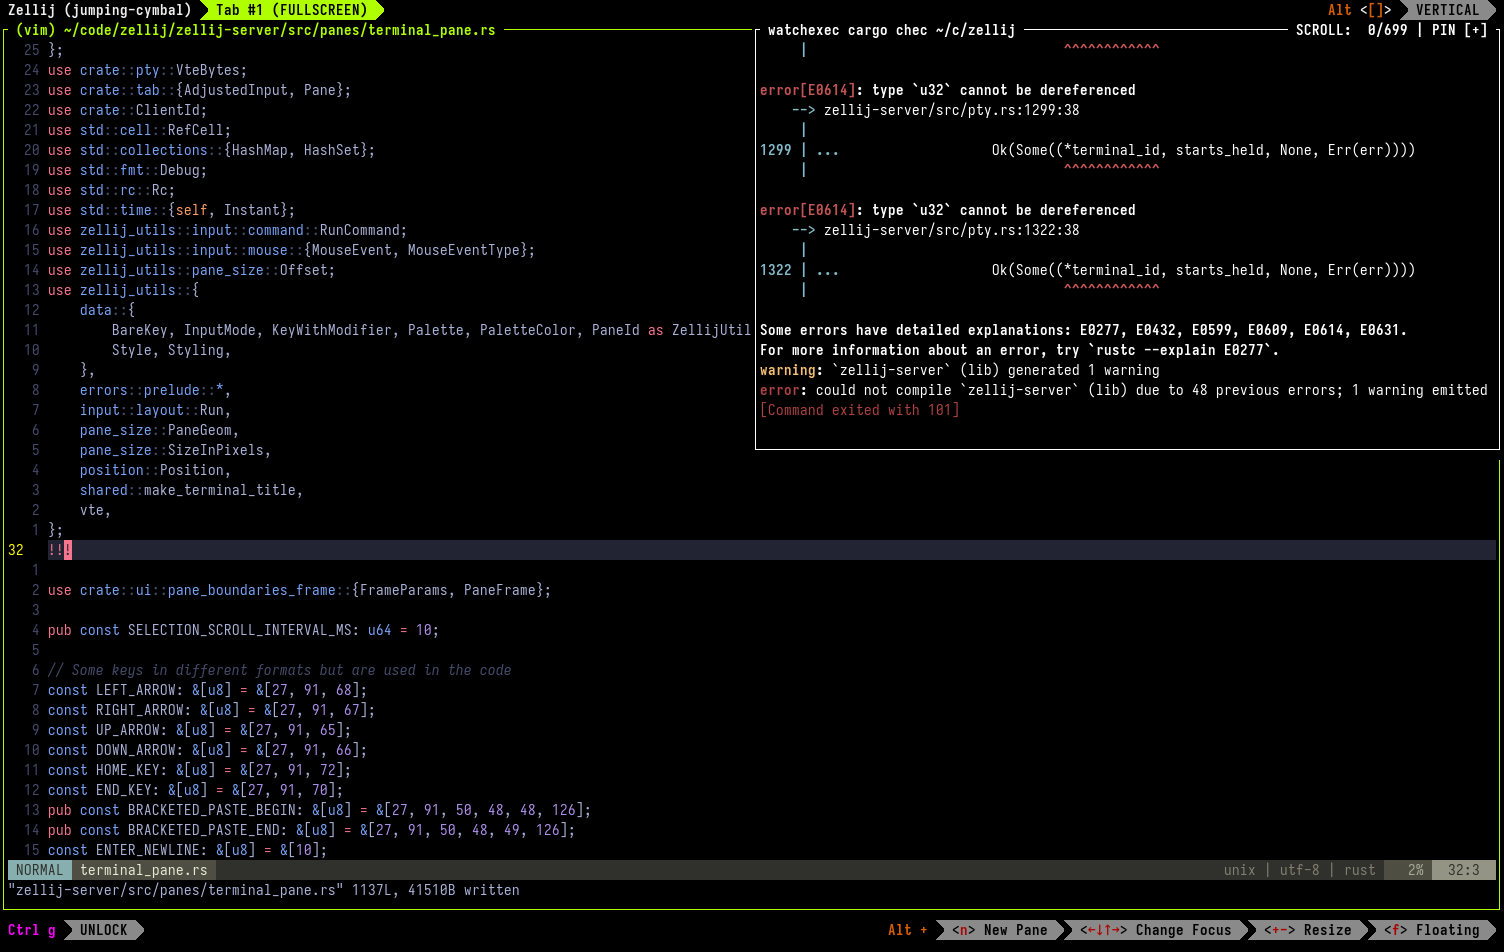Click the 2% file position indicator
1504x952 pixels.
[x=1415, y=870]
